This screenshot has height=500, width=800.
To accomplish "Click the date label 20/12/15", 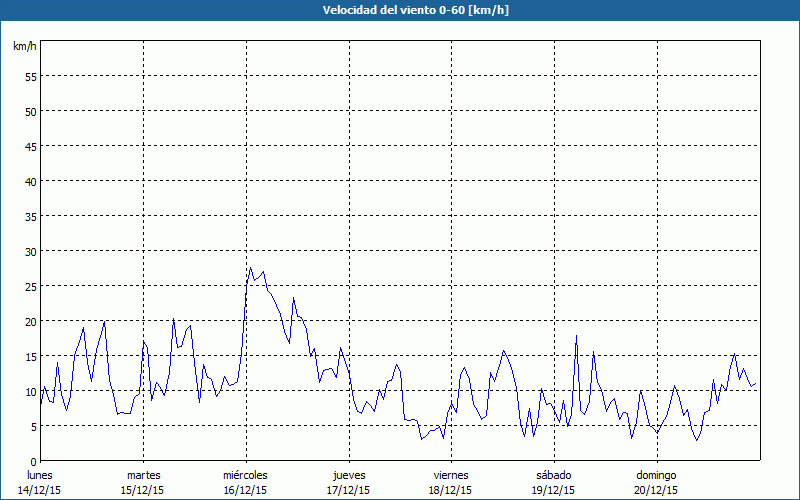I will pyautogui.click(x=656, y=490).
